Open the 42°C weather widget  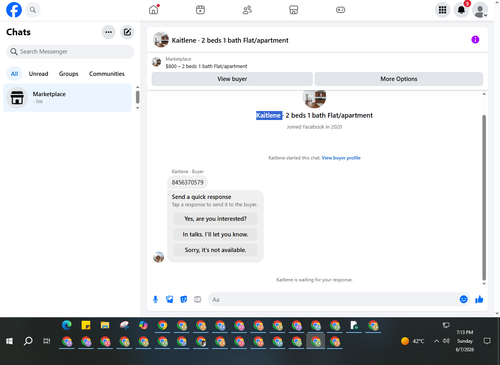click(413, 341)
